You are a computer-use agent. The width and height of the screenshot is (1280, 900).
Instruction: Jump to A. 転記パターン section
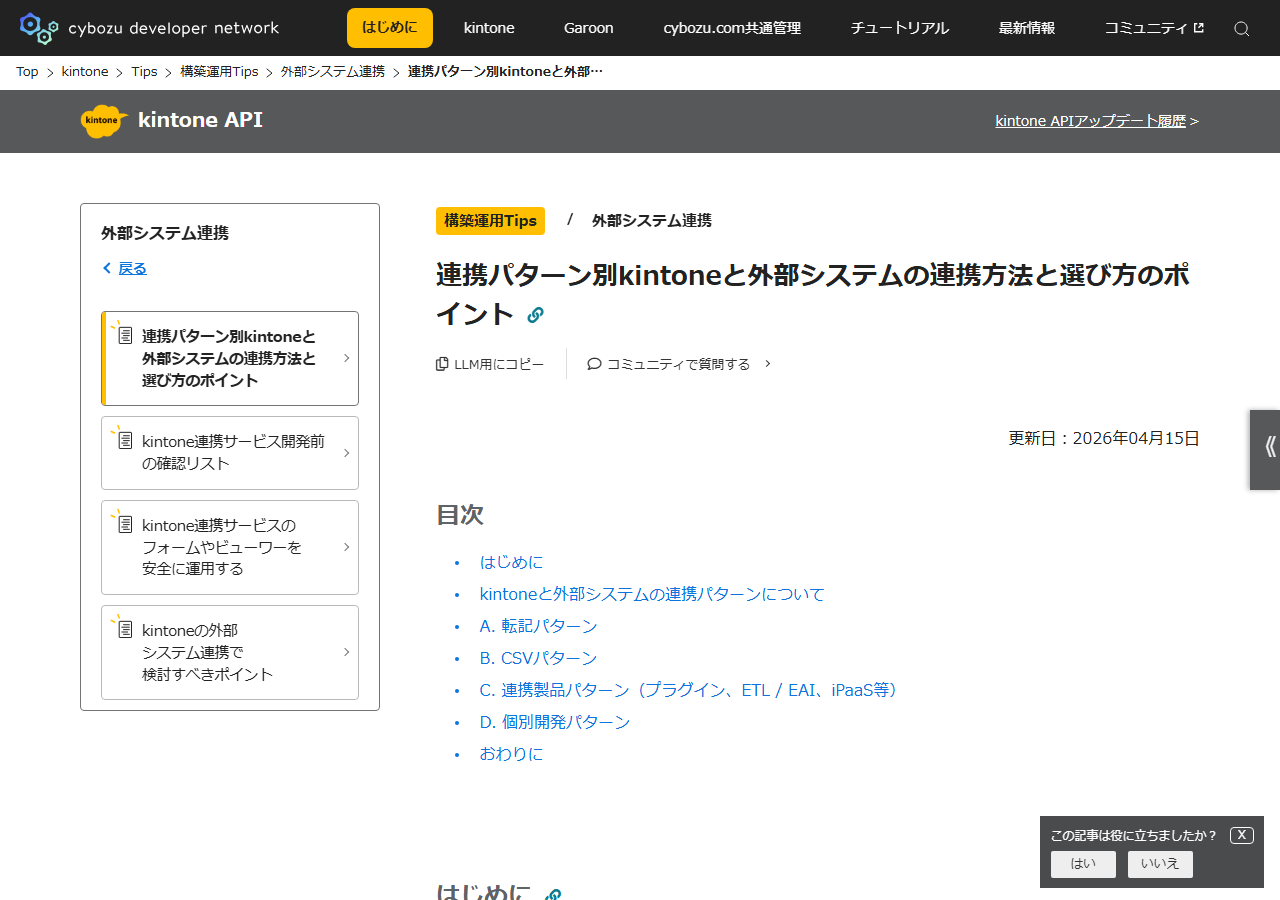(x=538, y=626)
